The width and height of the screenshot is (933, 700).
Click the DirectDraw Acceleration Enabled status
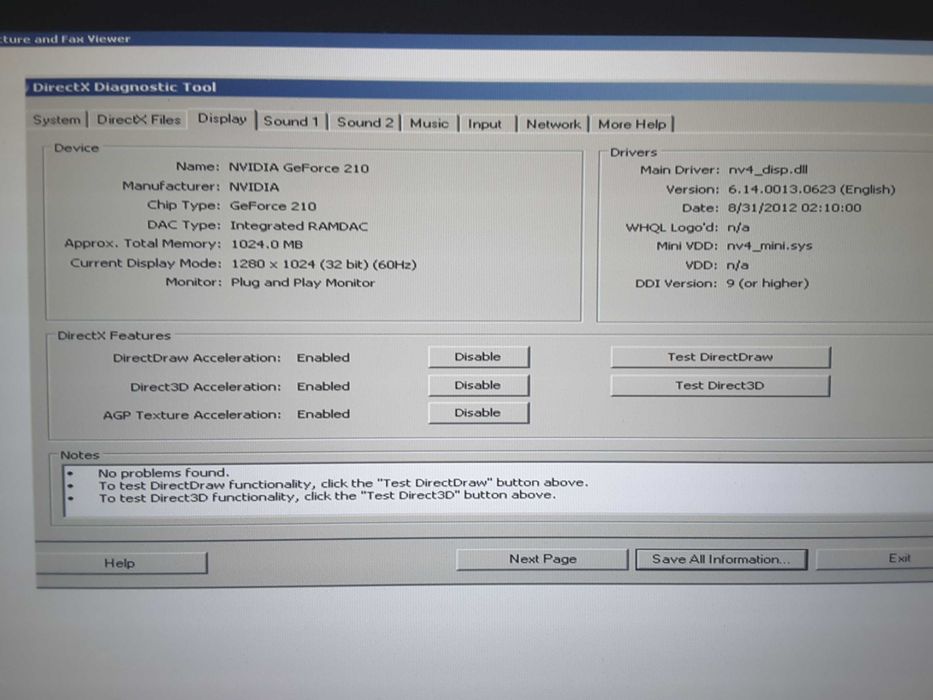coord(323,358)
